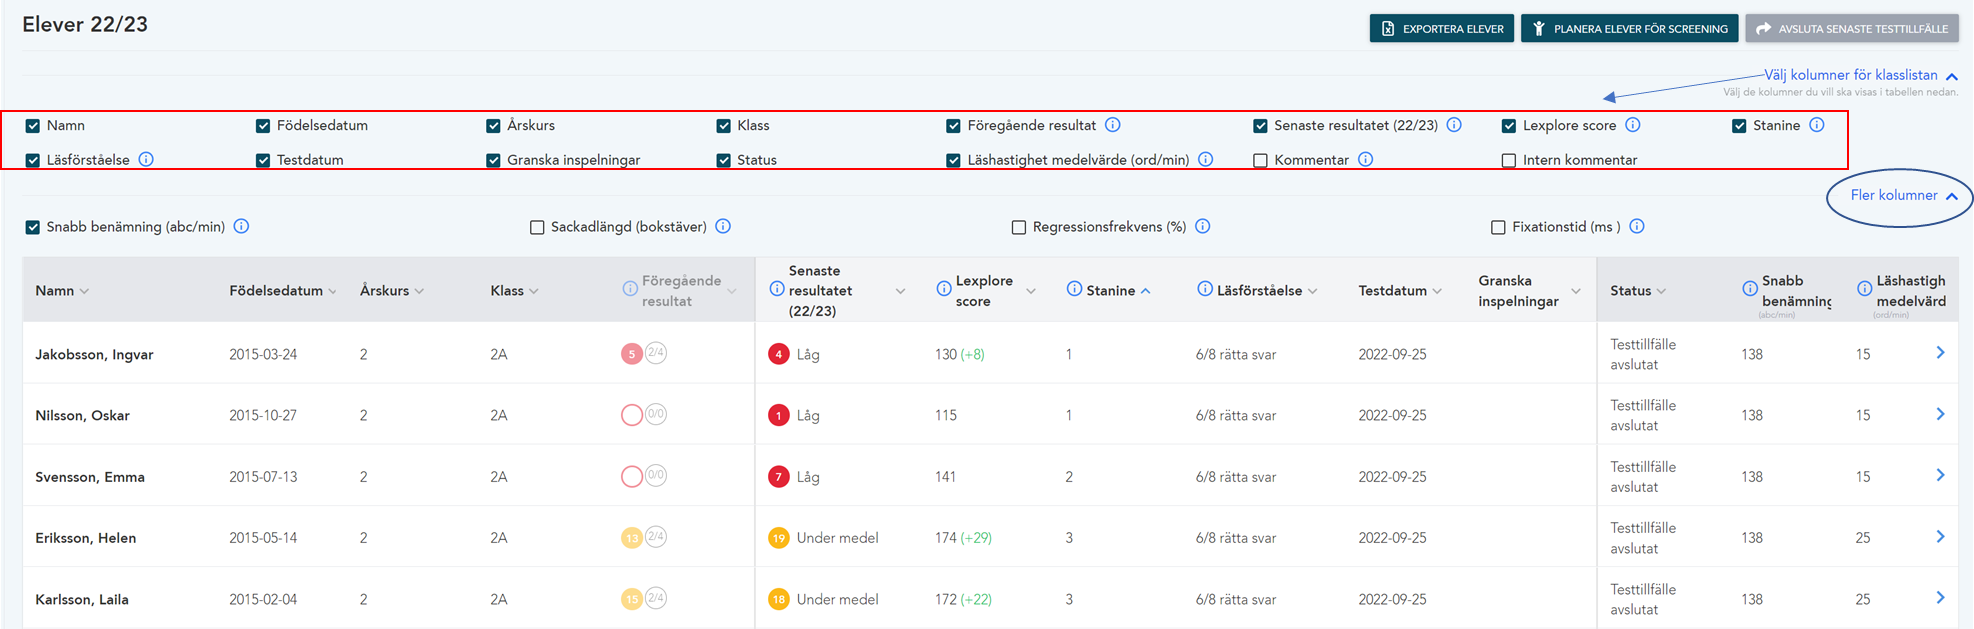Uncheck the Status column checkbox

[723, 160]
